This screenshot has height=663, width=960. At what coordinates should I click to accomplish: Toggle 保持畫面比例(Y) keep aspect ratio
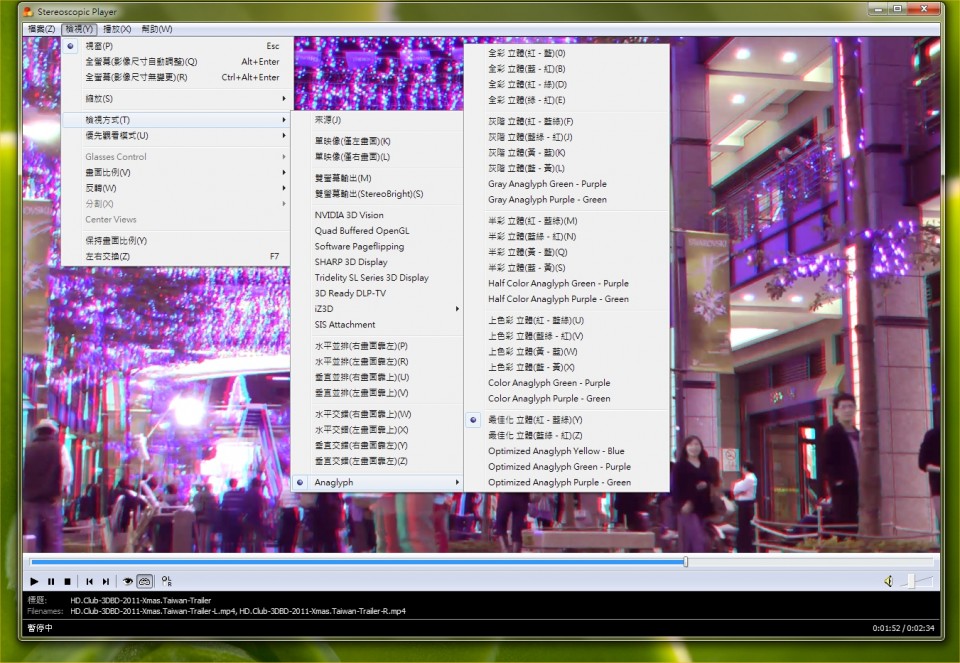tap(176, 241)
